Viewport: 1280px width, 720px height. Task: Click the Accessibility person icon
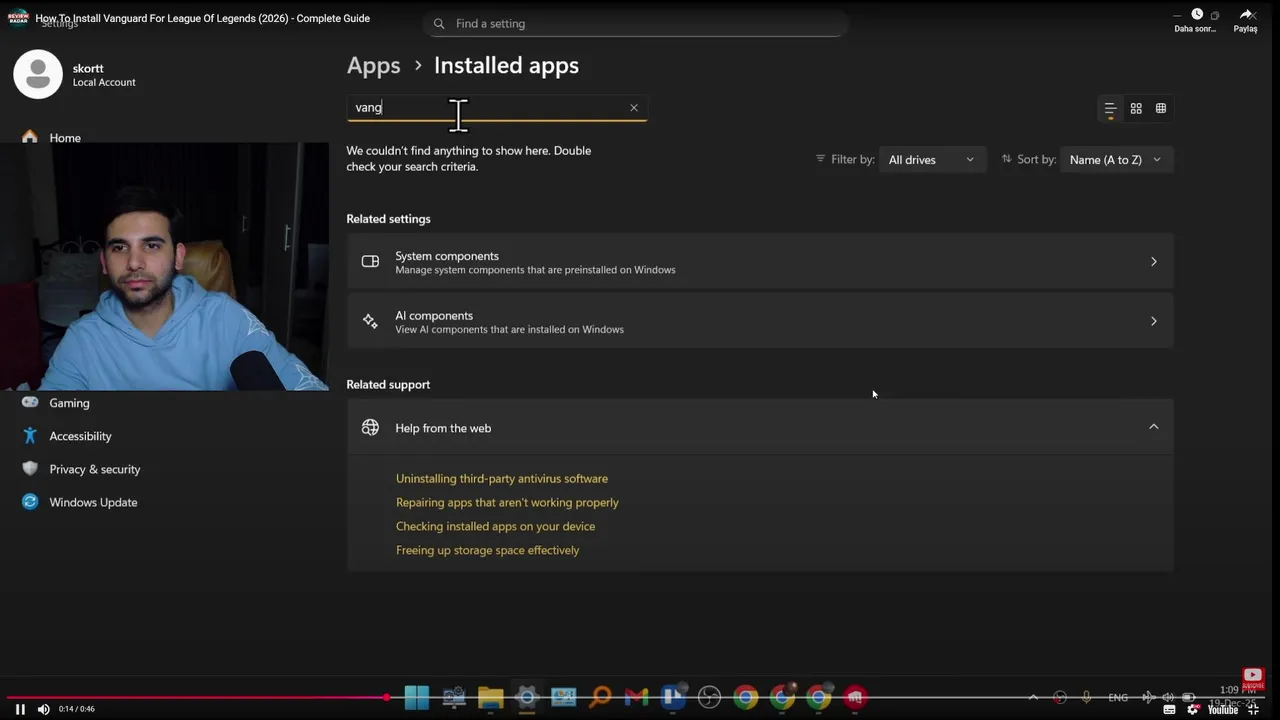(x=30, y=435)
